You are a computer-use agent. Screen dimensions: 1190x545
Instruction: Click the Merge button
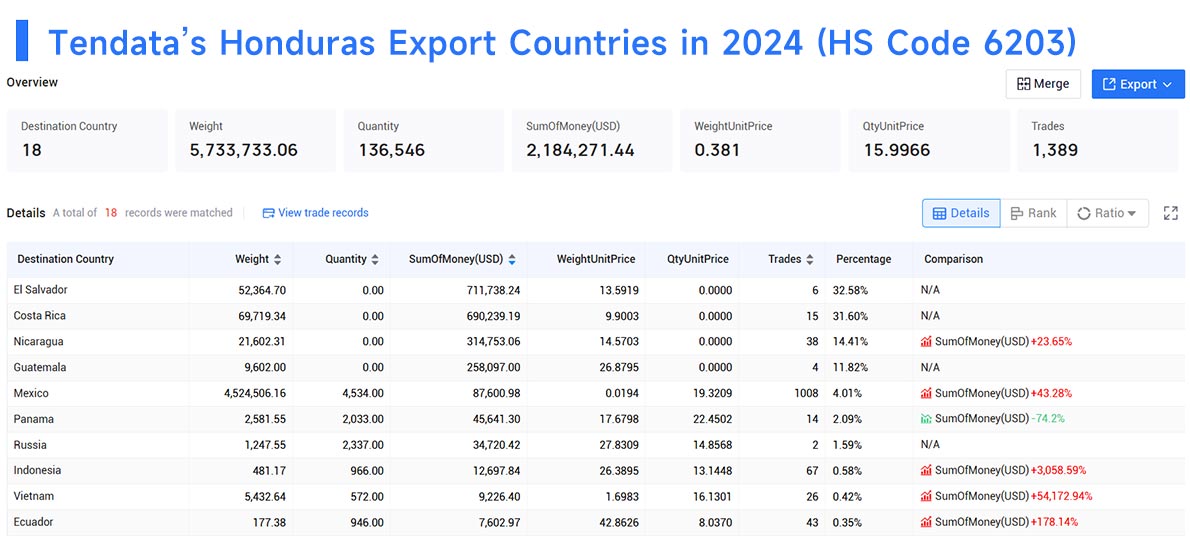coord(1043,84)
